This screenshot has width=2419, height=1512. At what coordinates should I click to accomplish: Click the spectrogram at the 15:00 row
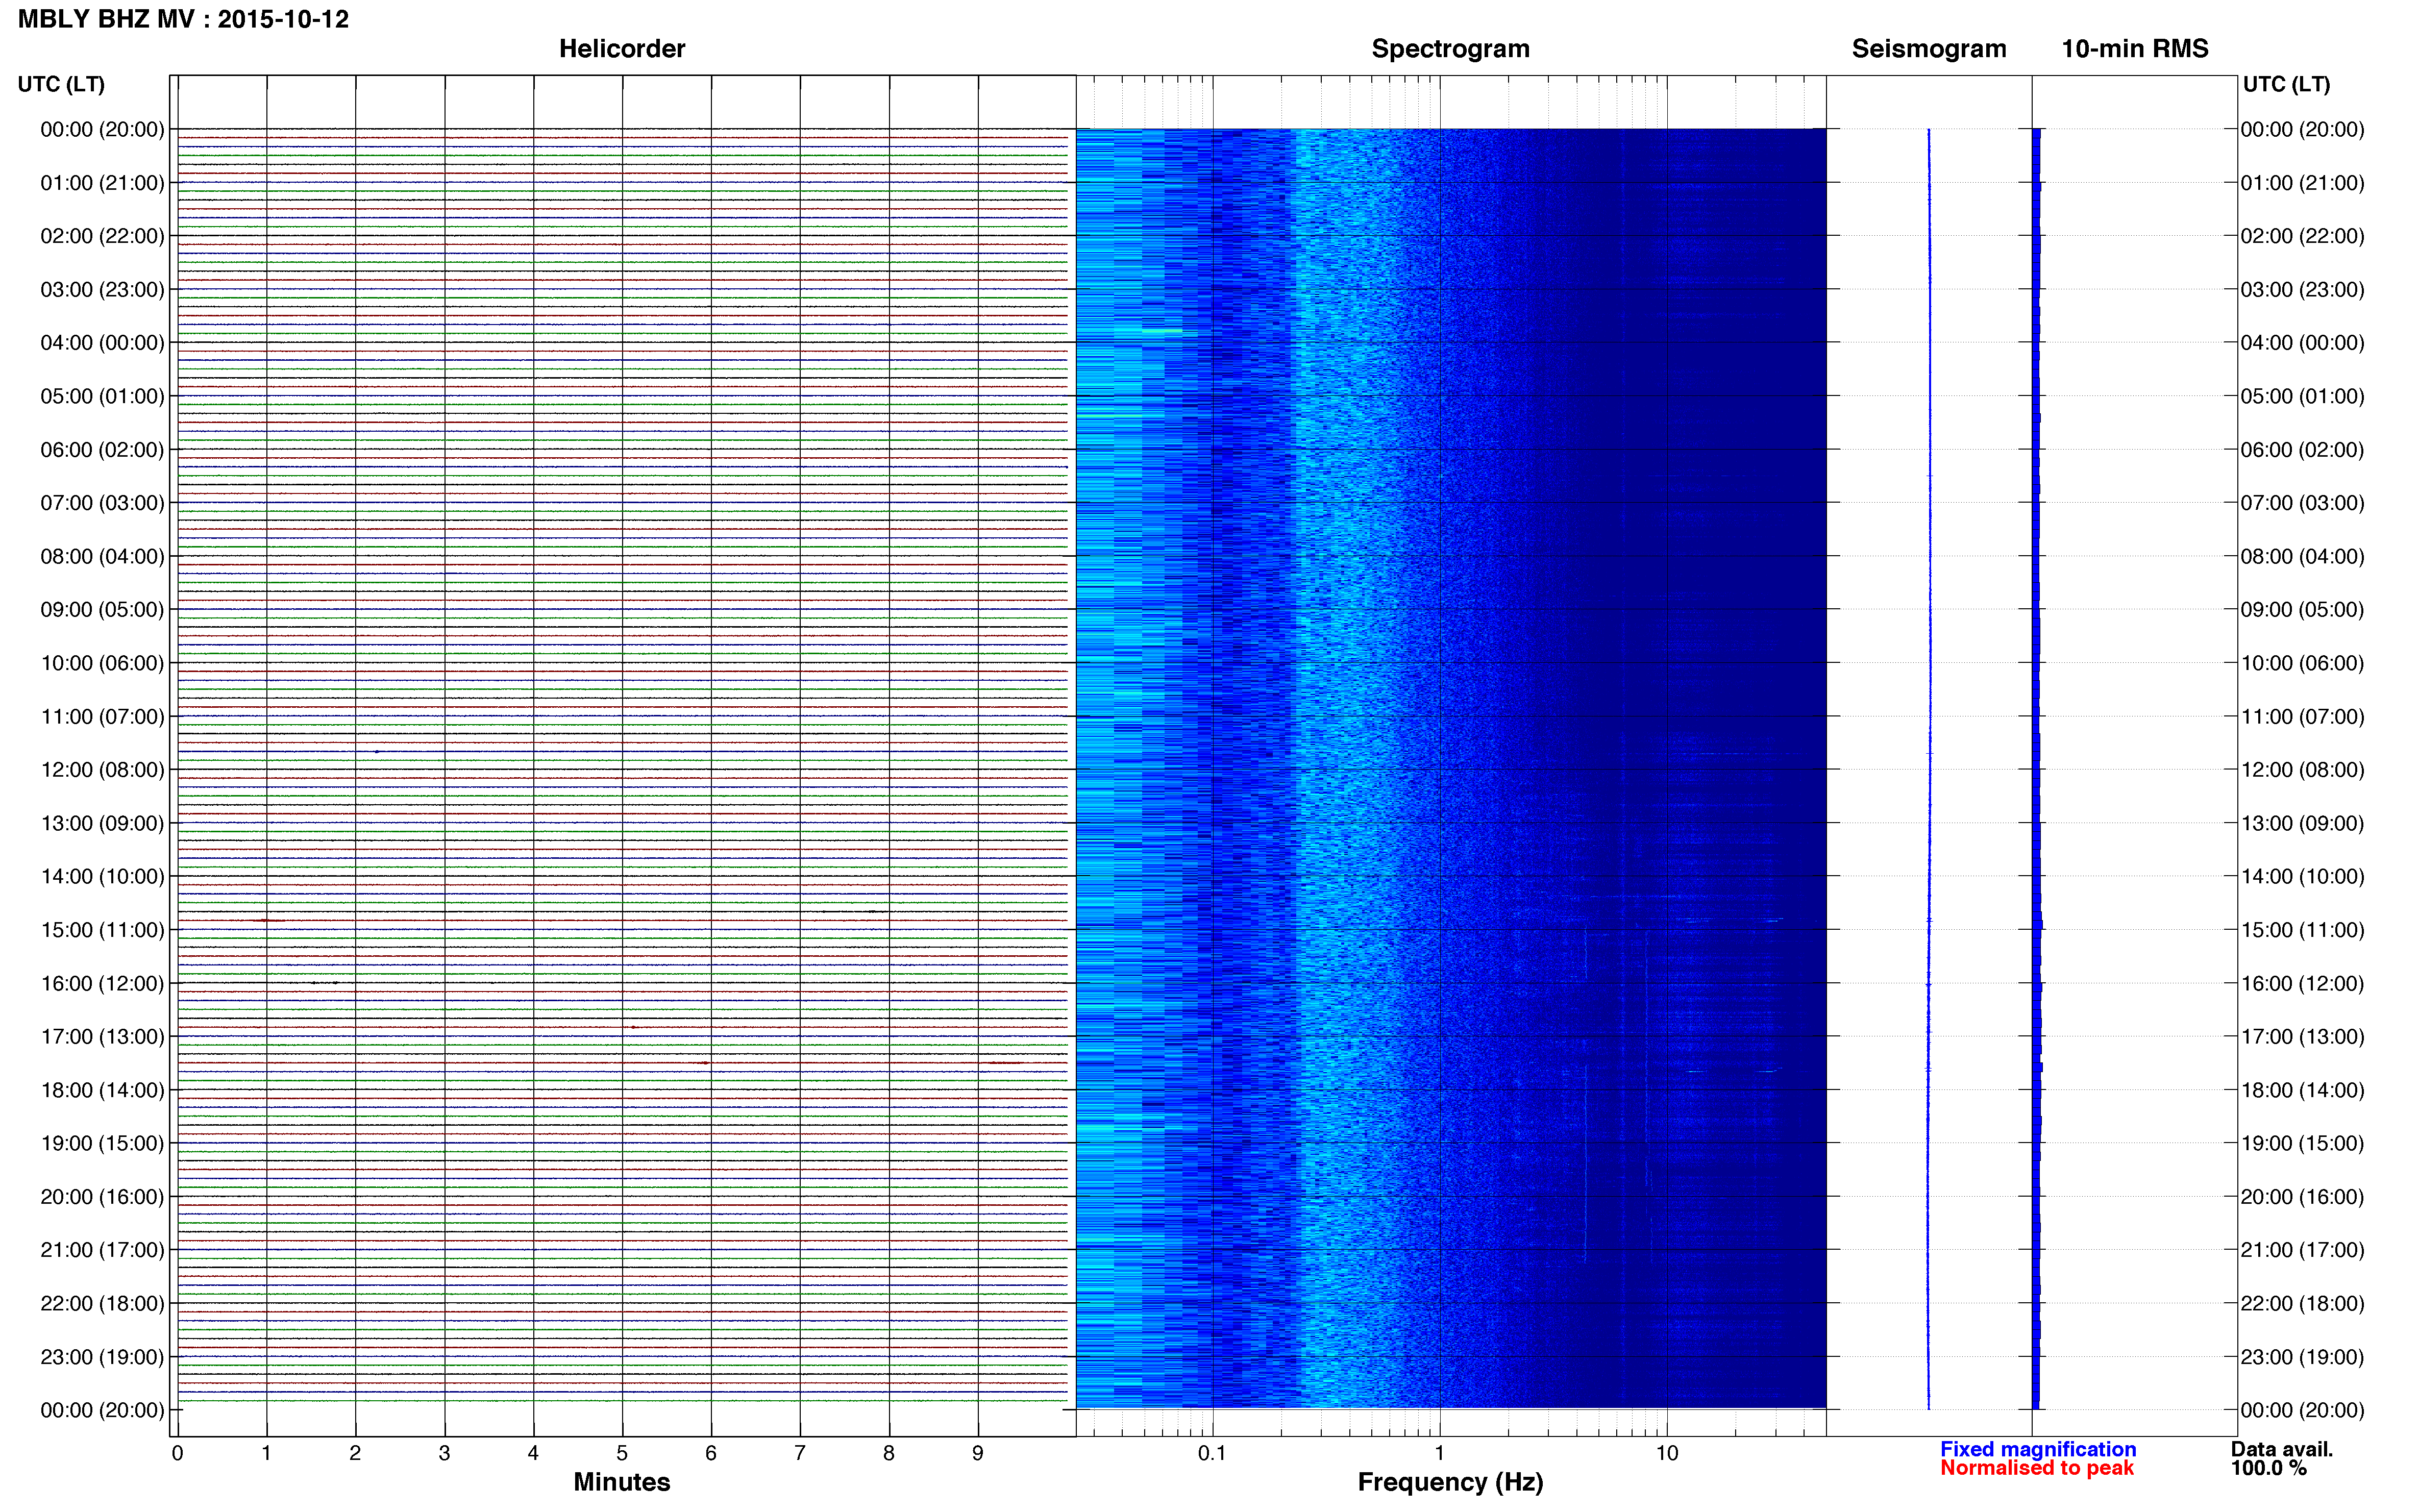(x=1451, y=930)
